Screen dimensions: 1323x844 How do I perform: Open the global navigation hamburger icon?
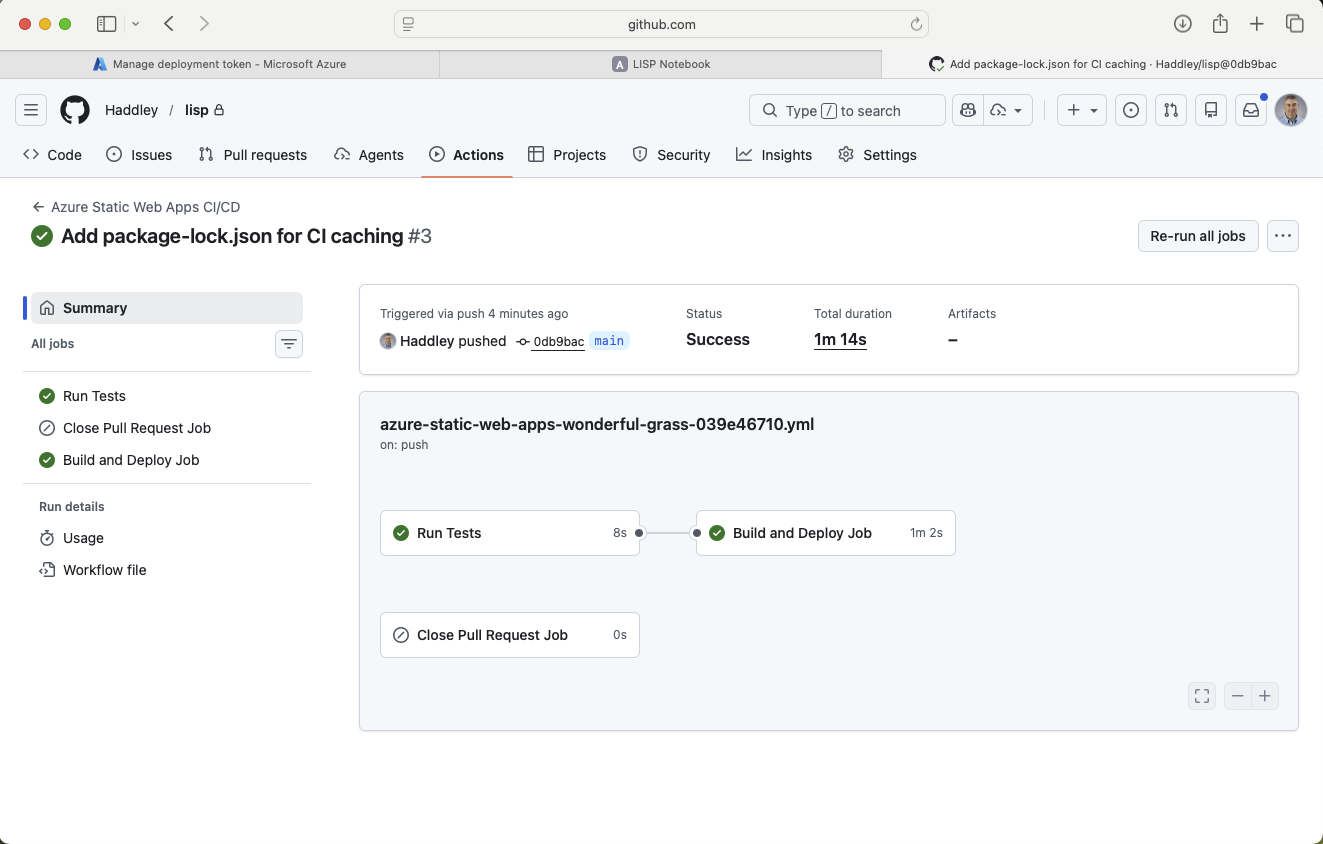pos(30,110)
